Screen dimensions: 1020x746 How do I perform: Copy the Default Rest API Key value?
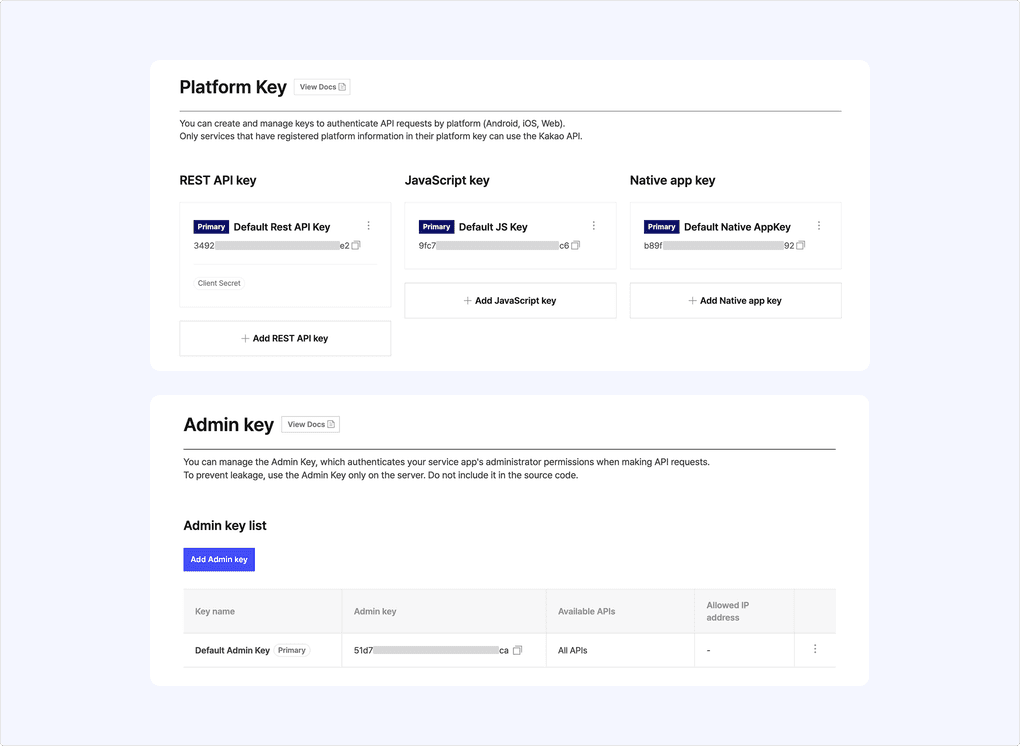coord(356,245)
